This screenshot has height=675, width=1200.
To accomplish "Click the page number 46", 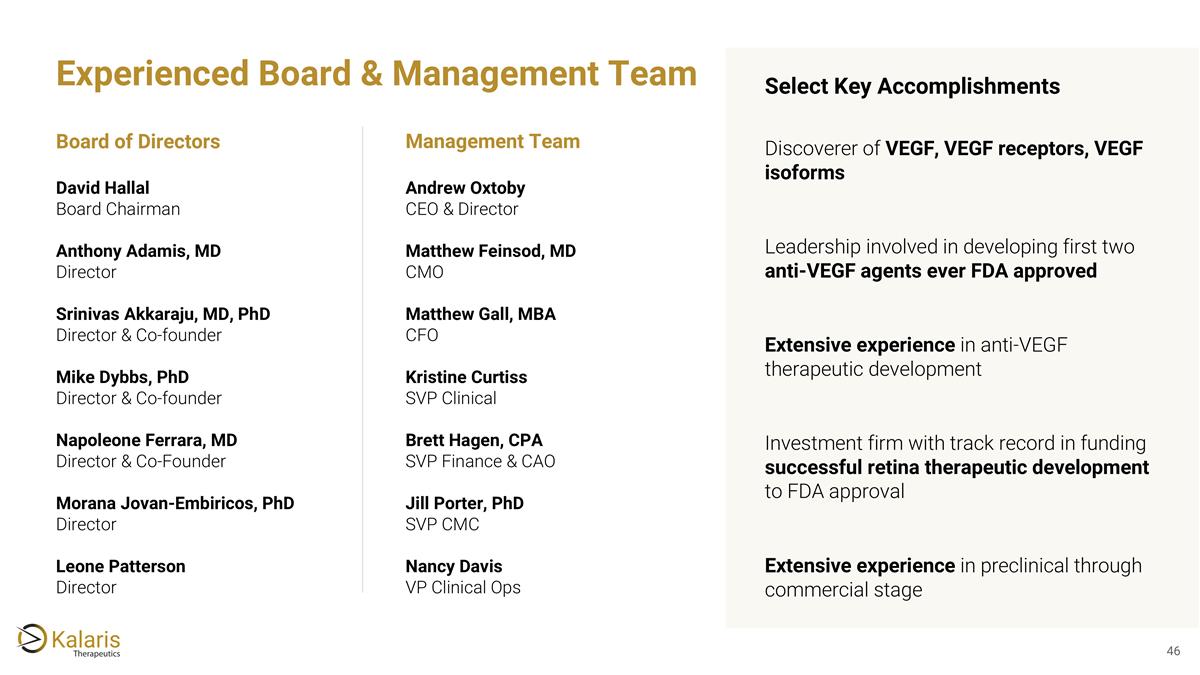I will (1174, 652).
